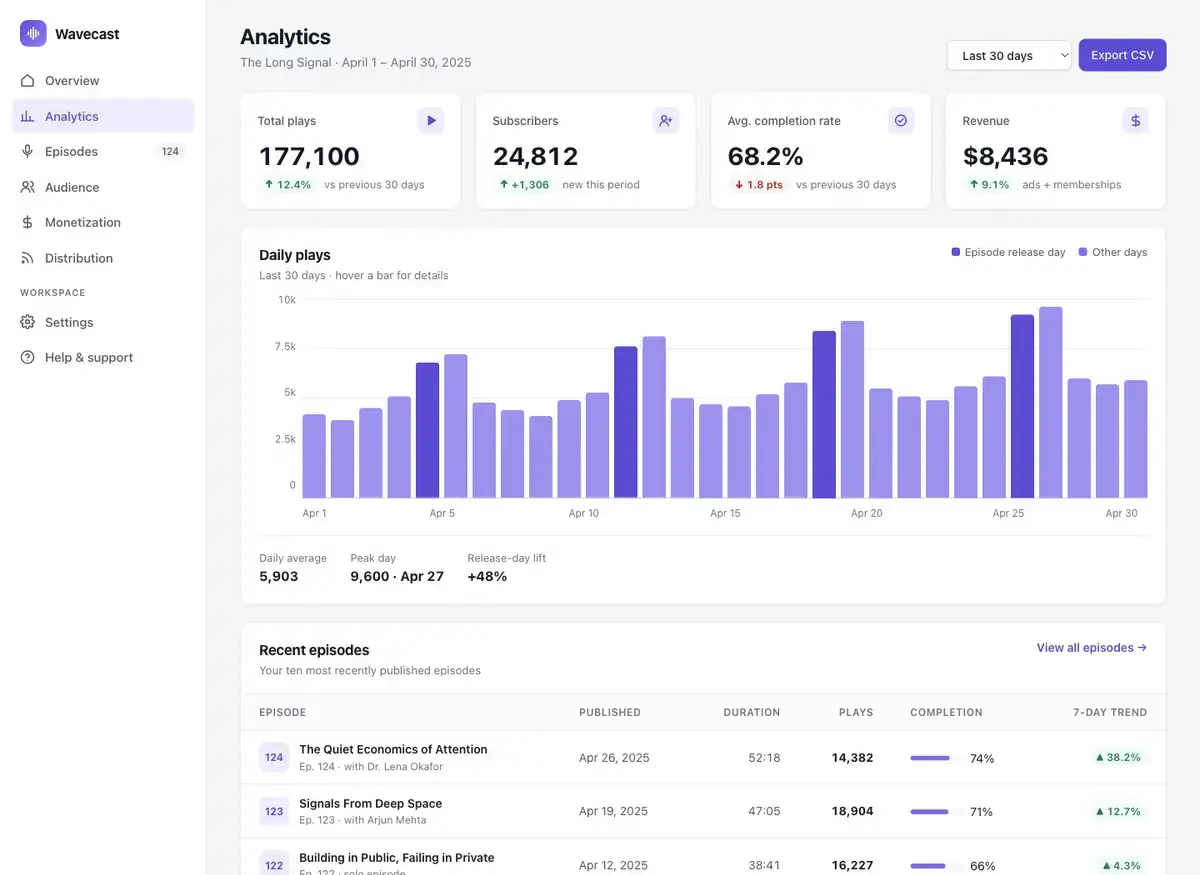The height and width of the screenshot is (875, 1200).
Task: Click the 9.1% revenue change badge
Action: tap(989, 184)
